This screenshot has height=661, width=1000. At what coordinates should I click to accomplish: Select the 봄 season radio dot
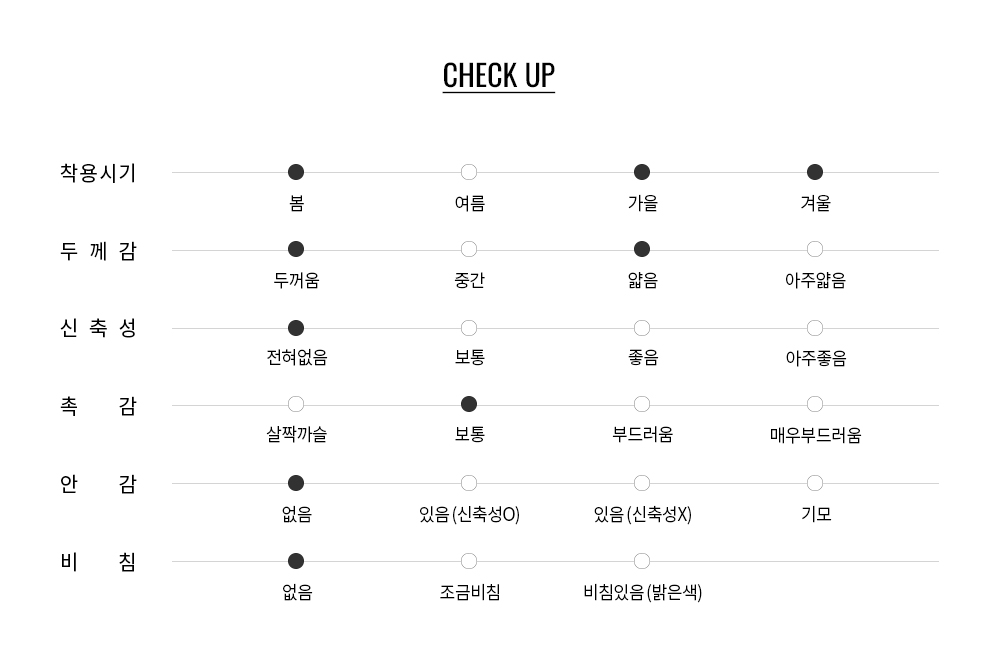[296, 172]
